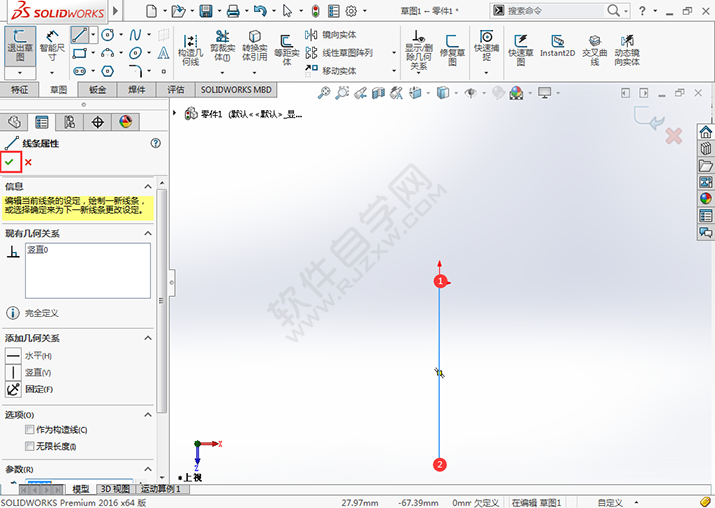Click the search commands (搜索命令) field
Screen dimensions: 715x508
tap(555, 10)
